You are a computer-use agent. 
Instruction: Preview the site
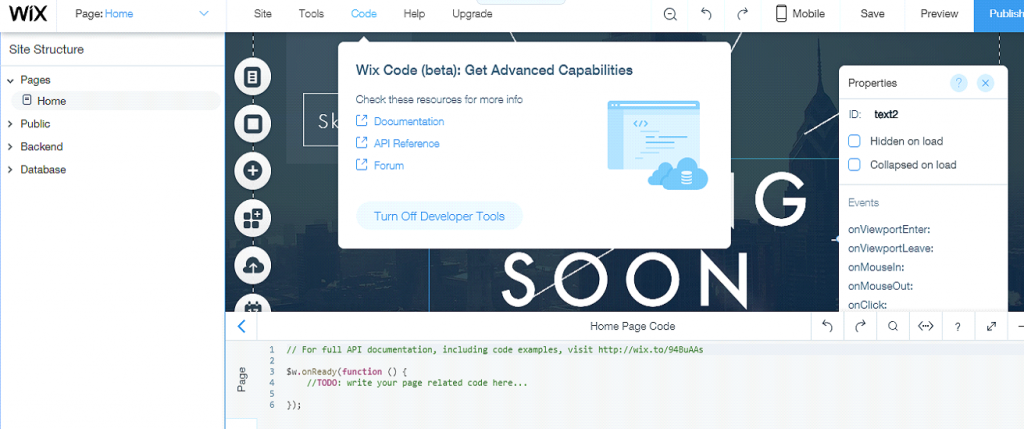[939, 14]
